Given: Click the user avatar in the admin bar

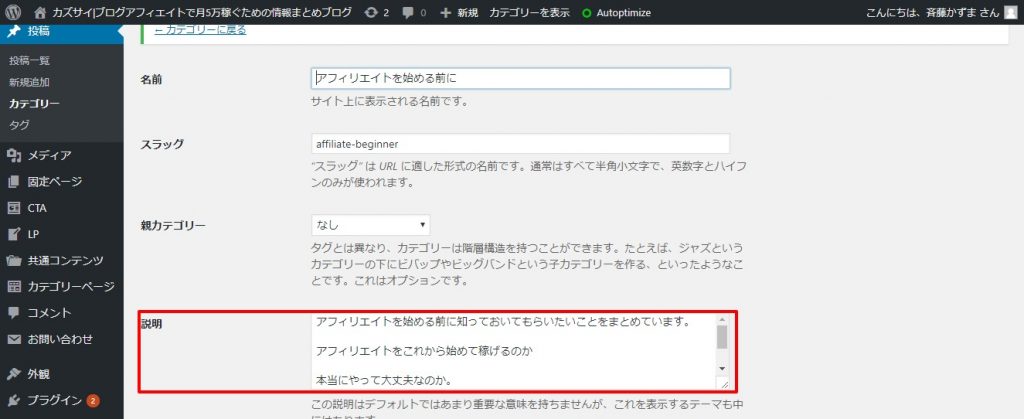Looking at the screenshot, I should point(1010,12).
